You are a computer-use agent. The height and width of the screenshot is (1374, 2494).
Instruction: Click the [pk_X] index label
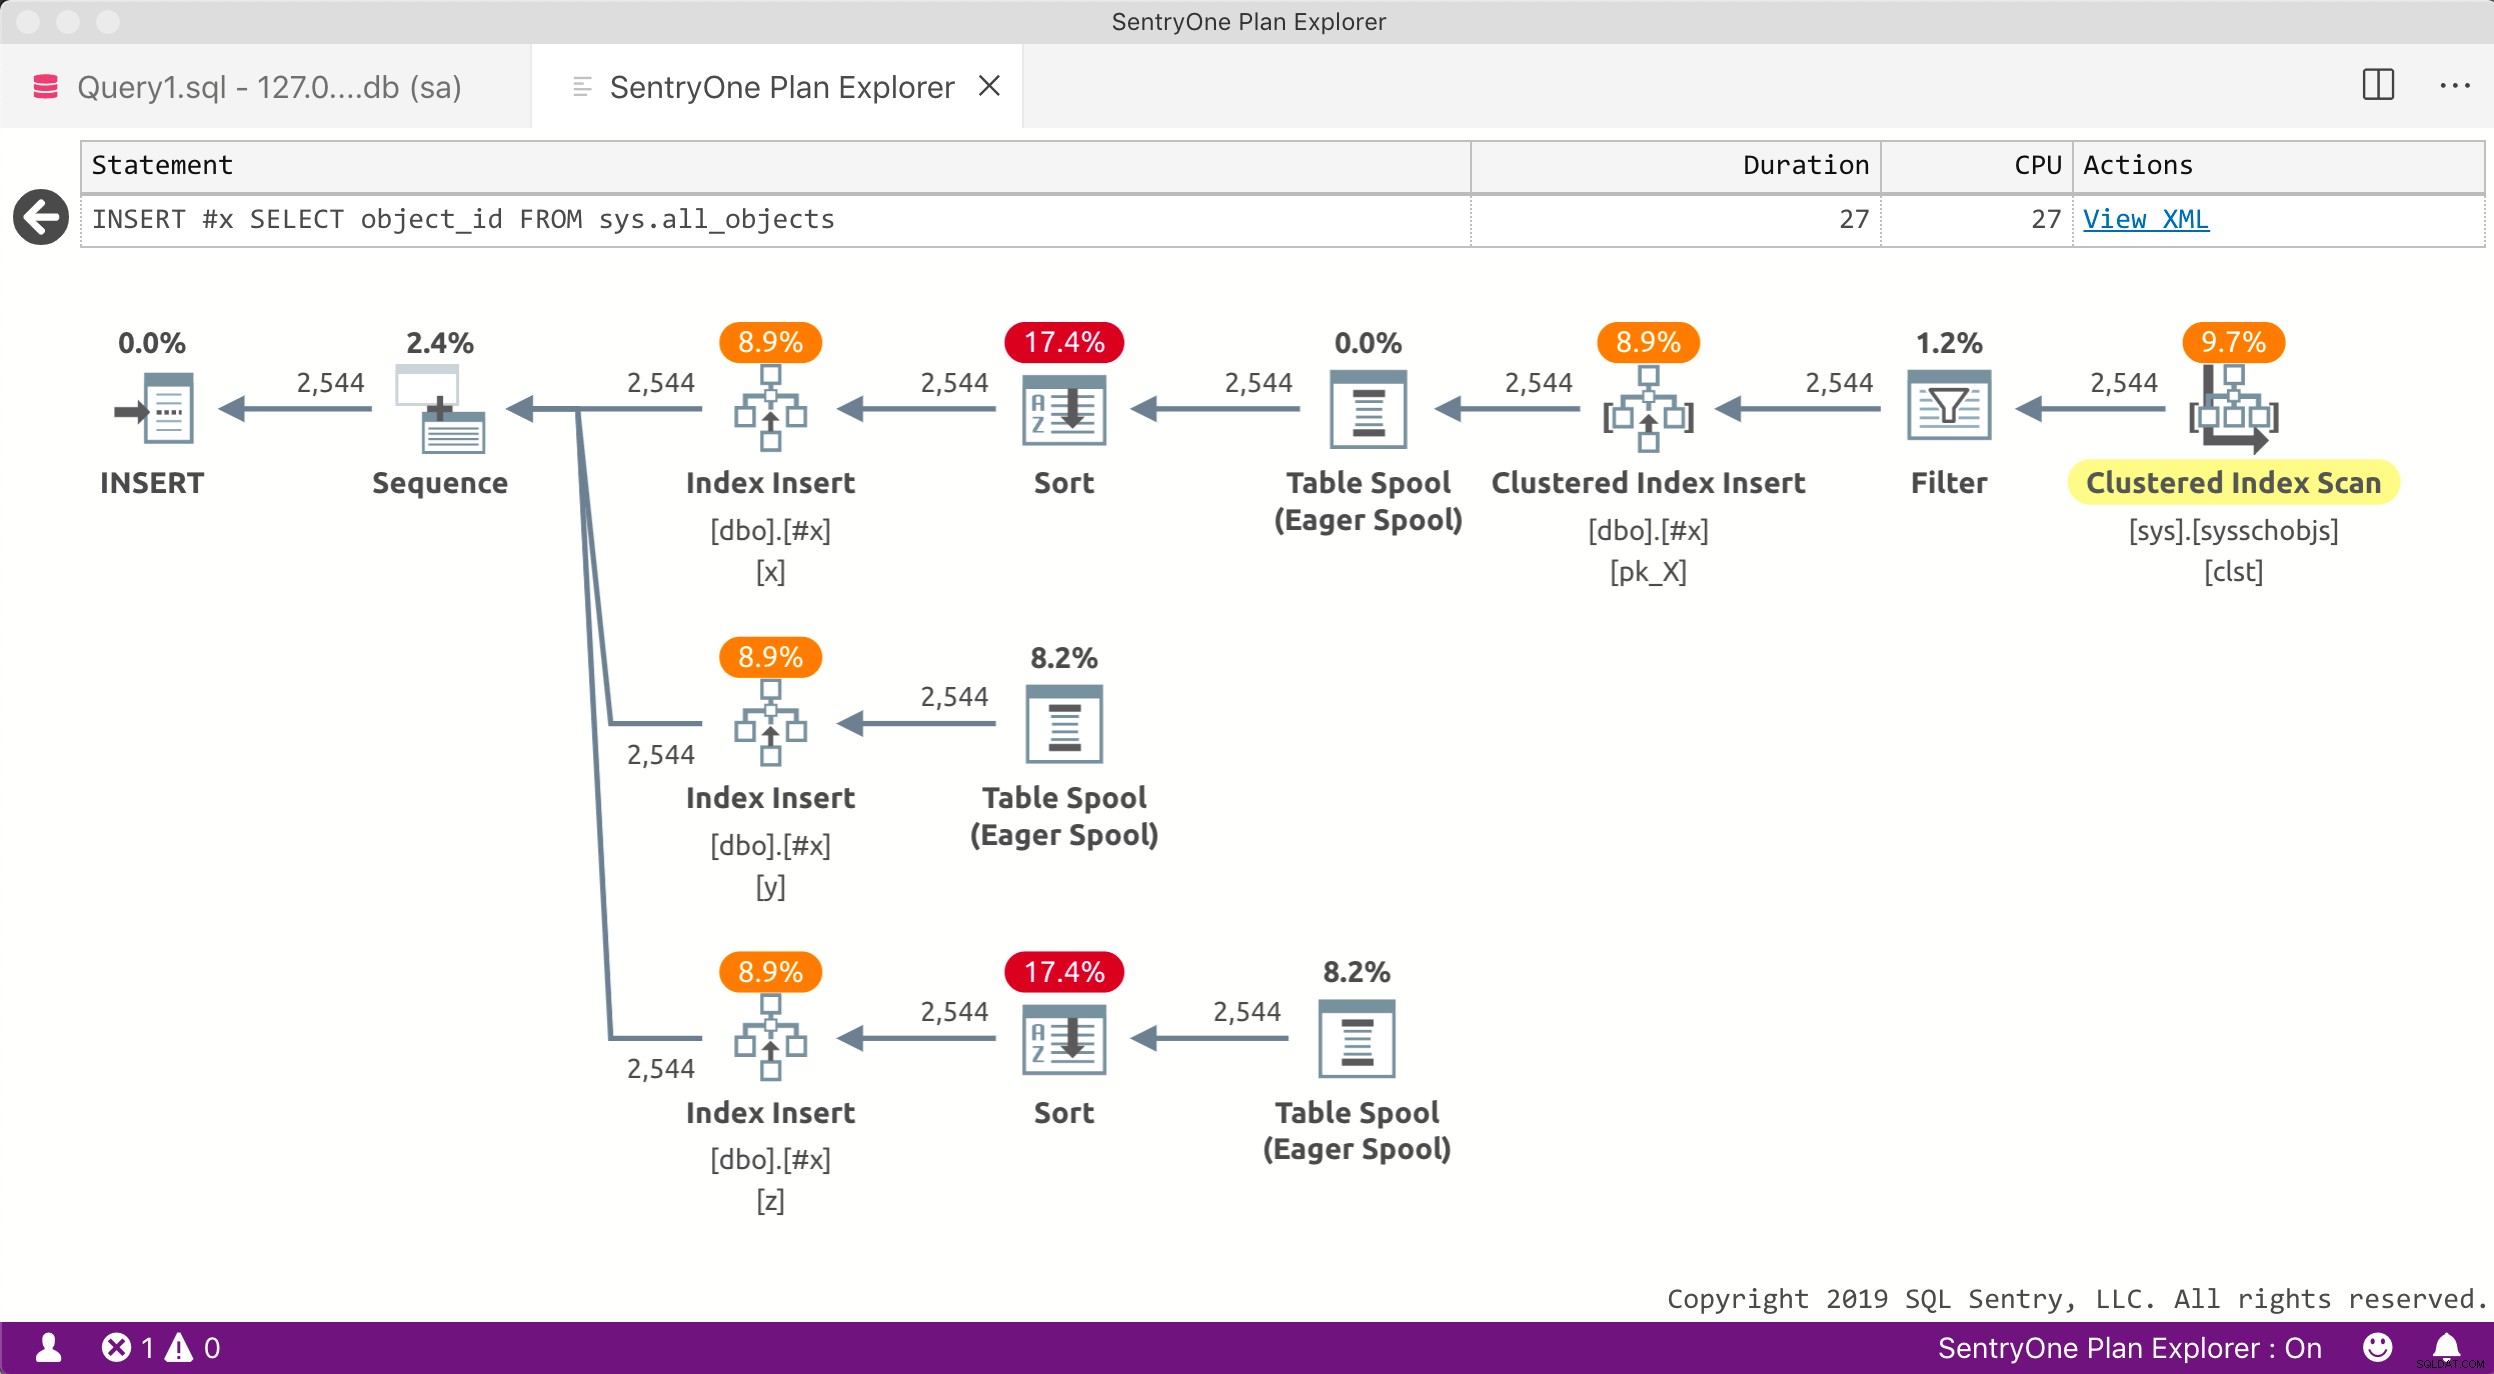(1648, 572)
